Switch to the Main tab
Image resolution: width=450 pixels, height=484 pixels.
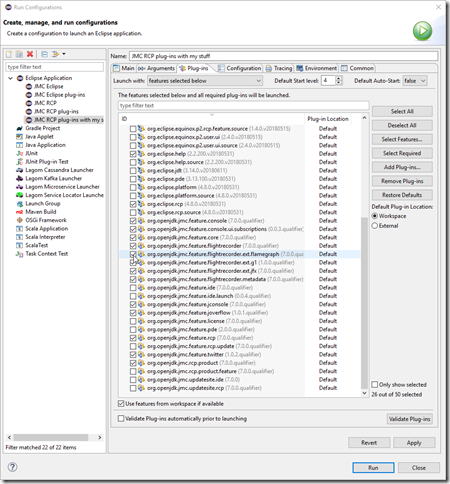pos(124,68)
